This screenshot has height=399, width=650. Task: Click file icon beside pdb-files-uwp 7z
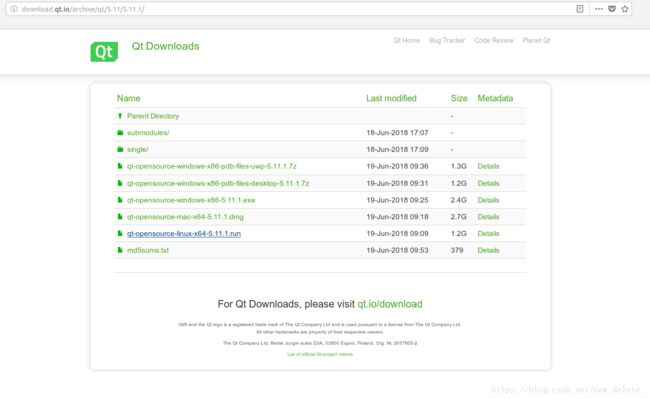tap(120, 166)
